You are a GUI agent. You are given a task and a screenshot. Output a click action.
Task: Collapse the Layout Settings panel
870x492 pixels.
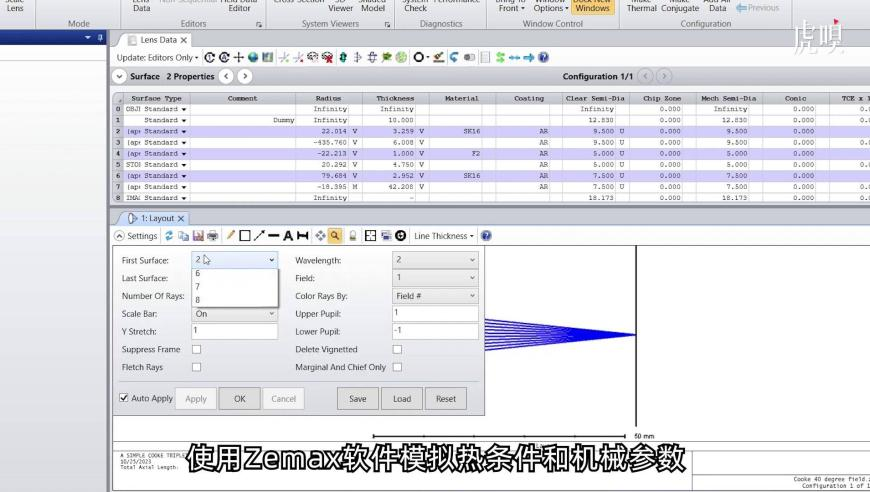[119, 236]
